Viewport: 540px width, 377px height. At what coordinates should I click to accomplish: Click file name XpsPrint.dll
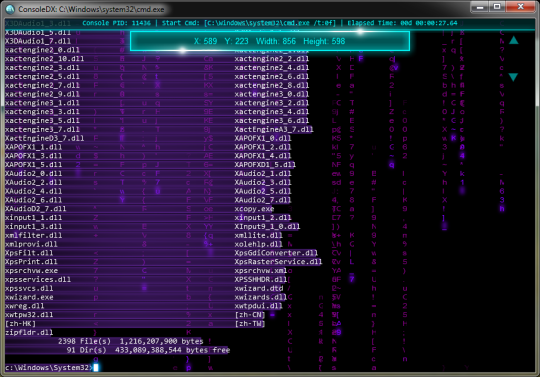click(x=31, y=262)
